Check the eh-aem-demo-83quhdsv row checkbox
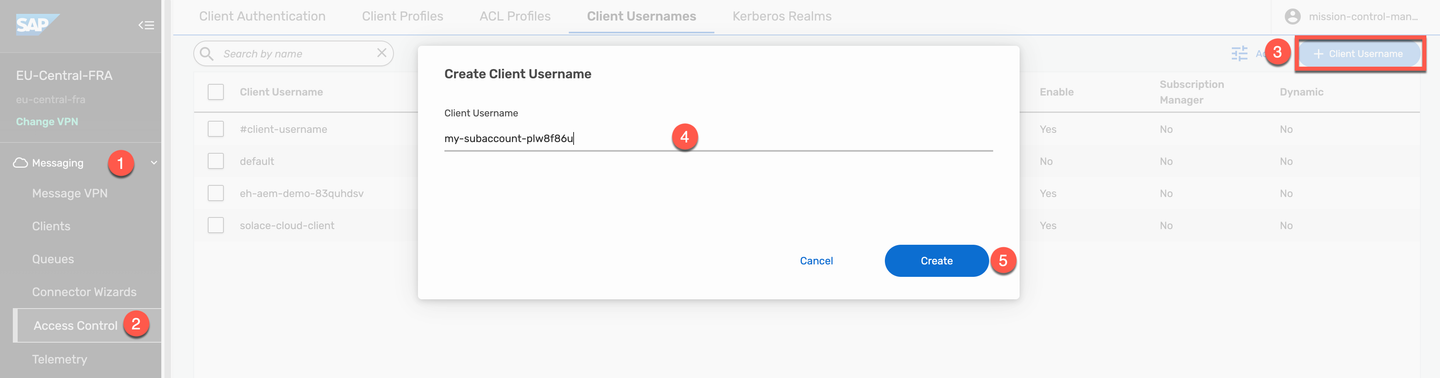This screenshot has height=378, width=1440. click(216, 193)
